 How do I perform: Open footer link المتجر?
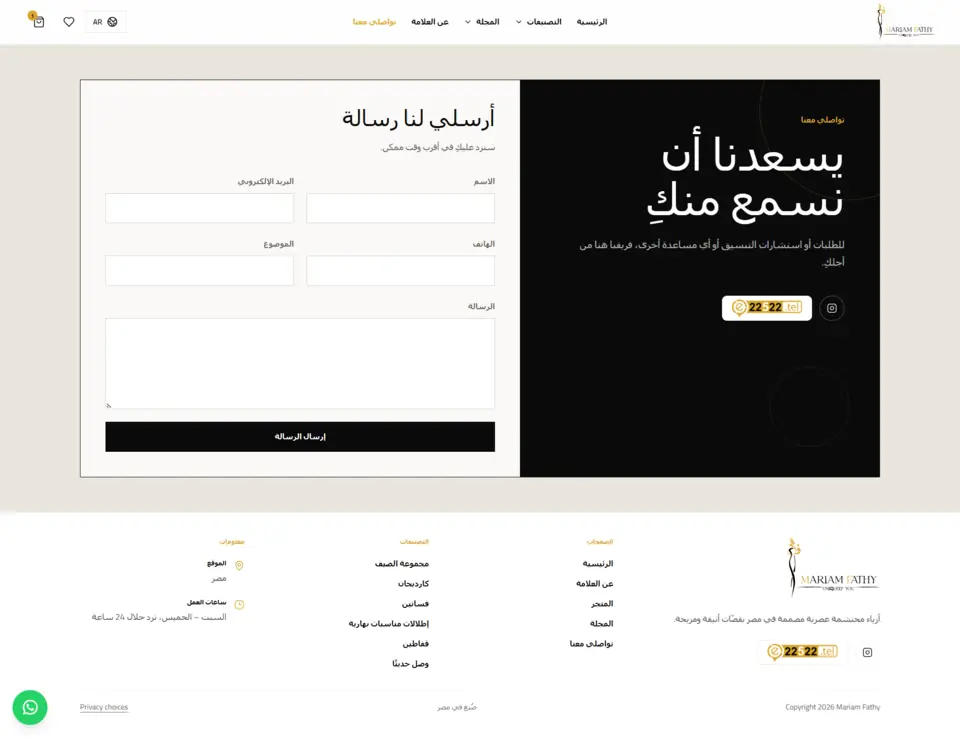[x=602, y=604]
